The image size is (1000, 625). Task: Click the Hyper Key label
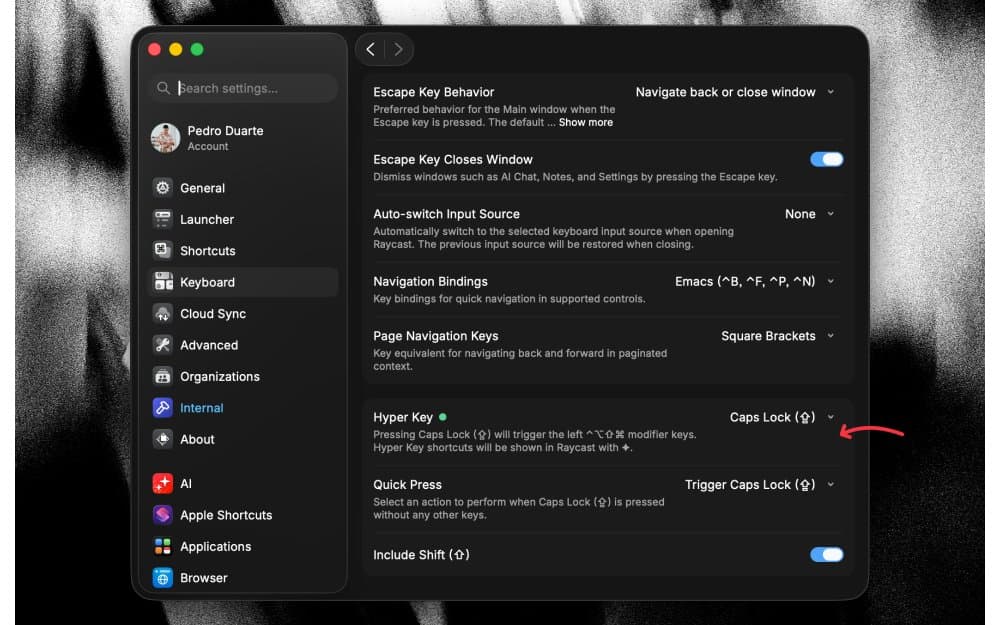pyautogui.click(x=403, y=417)
